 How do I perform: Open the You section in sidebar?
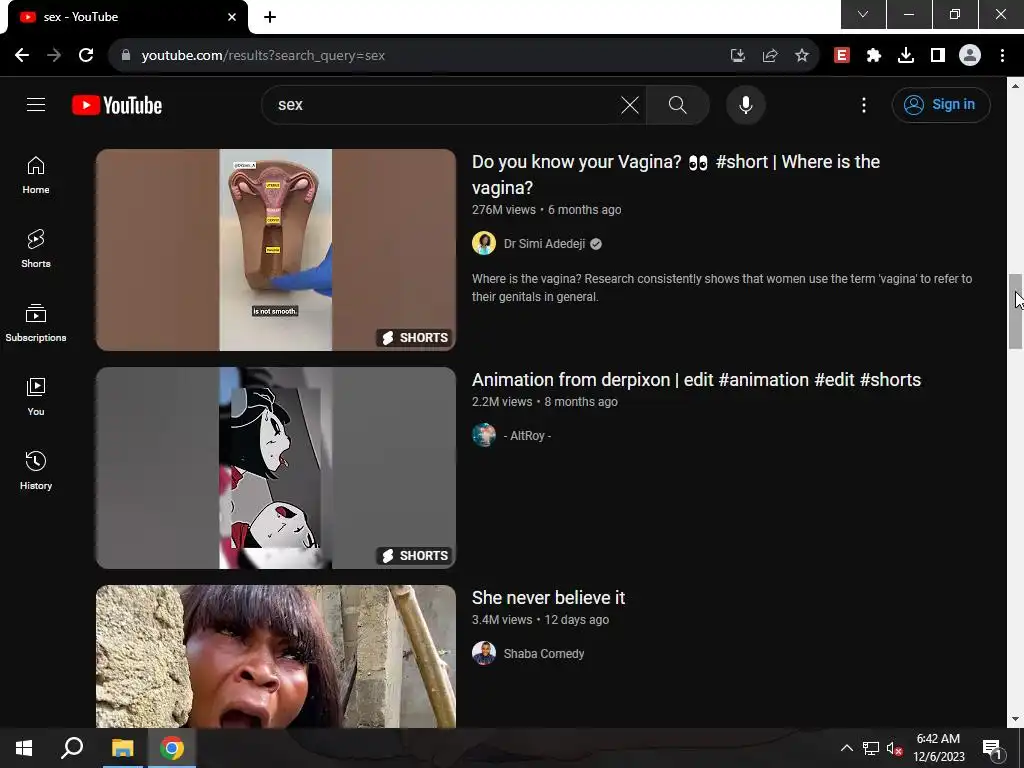click(36, 397)
